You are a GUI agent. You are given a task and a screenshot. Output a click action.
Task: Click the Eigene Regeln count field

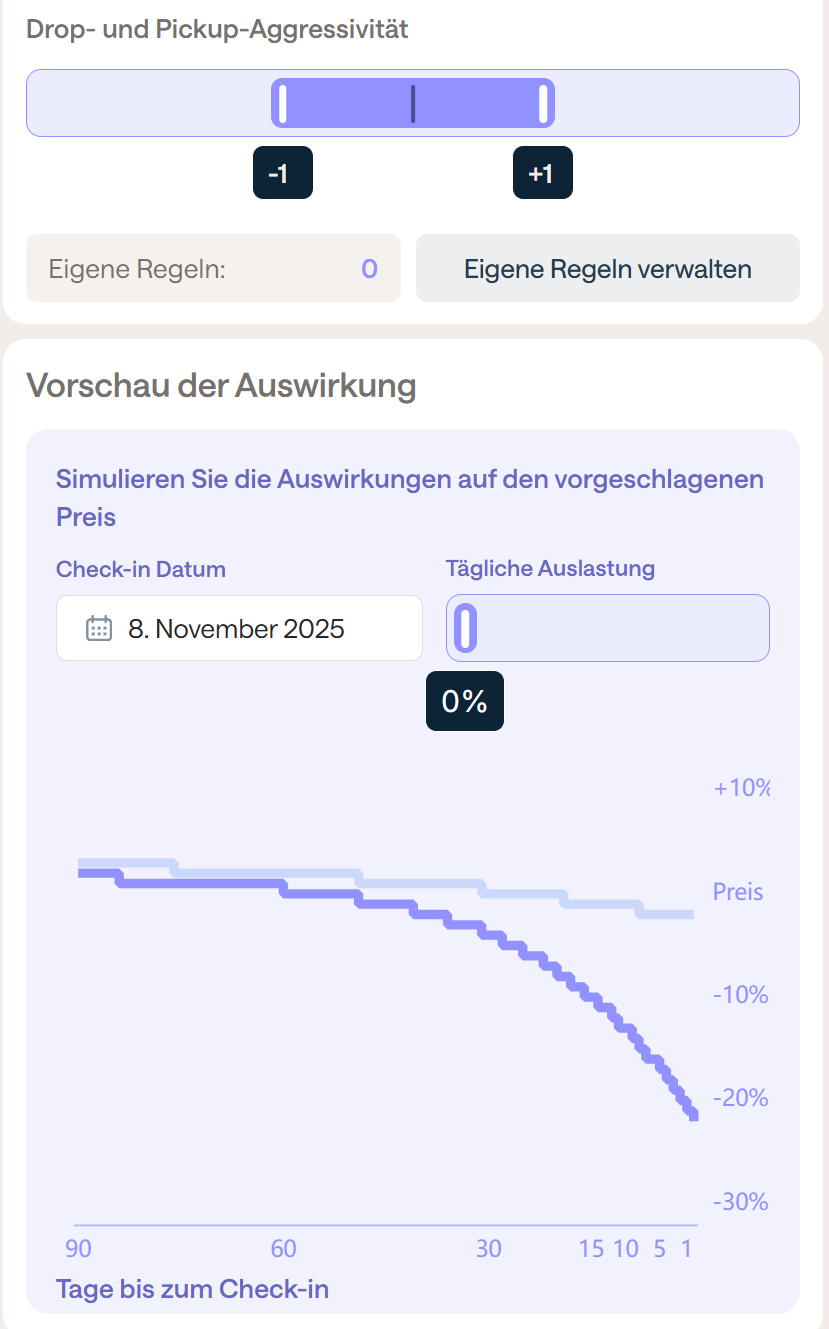click(x=213, y=268)
